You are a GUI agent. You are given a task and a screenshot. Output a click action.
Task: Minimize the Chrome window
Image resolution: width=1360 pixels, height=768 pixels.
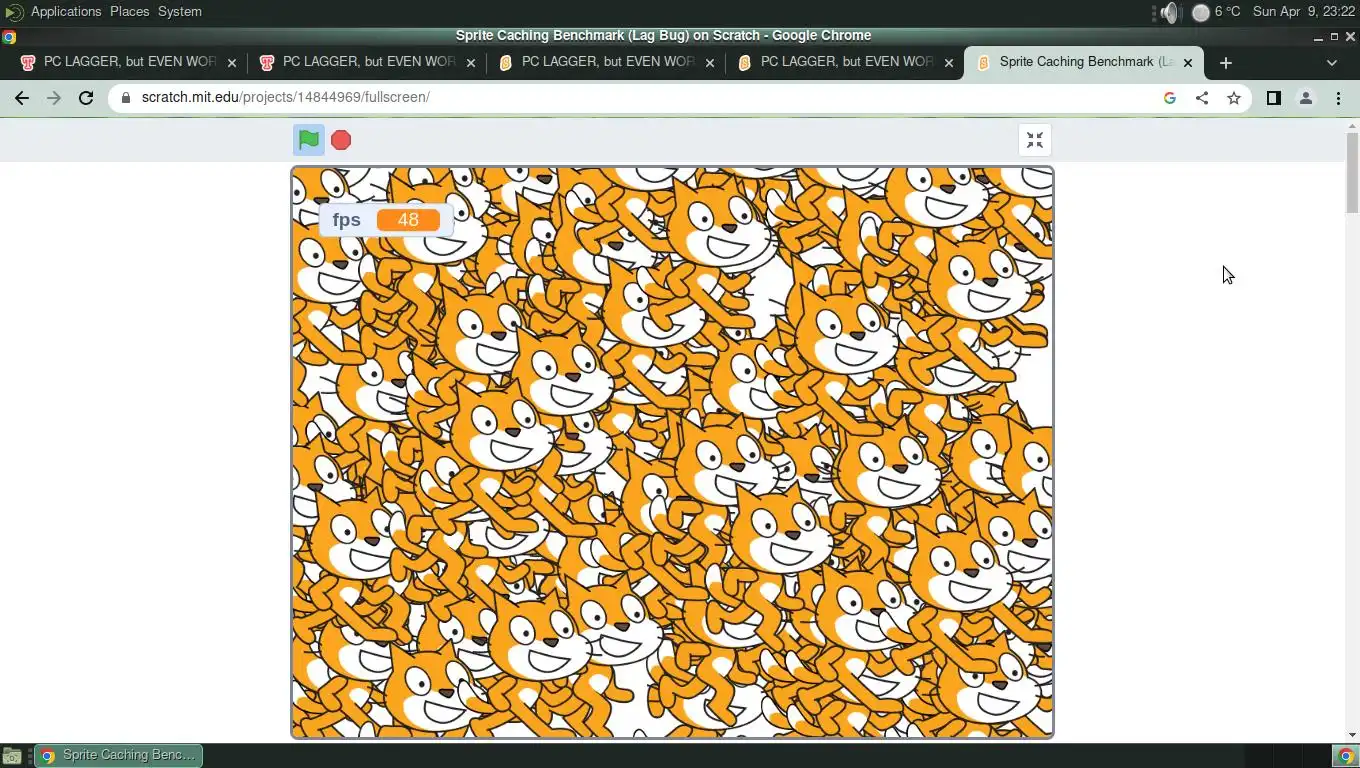click(1318, 36)
